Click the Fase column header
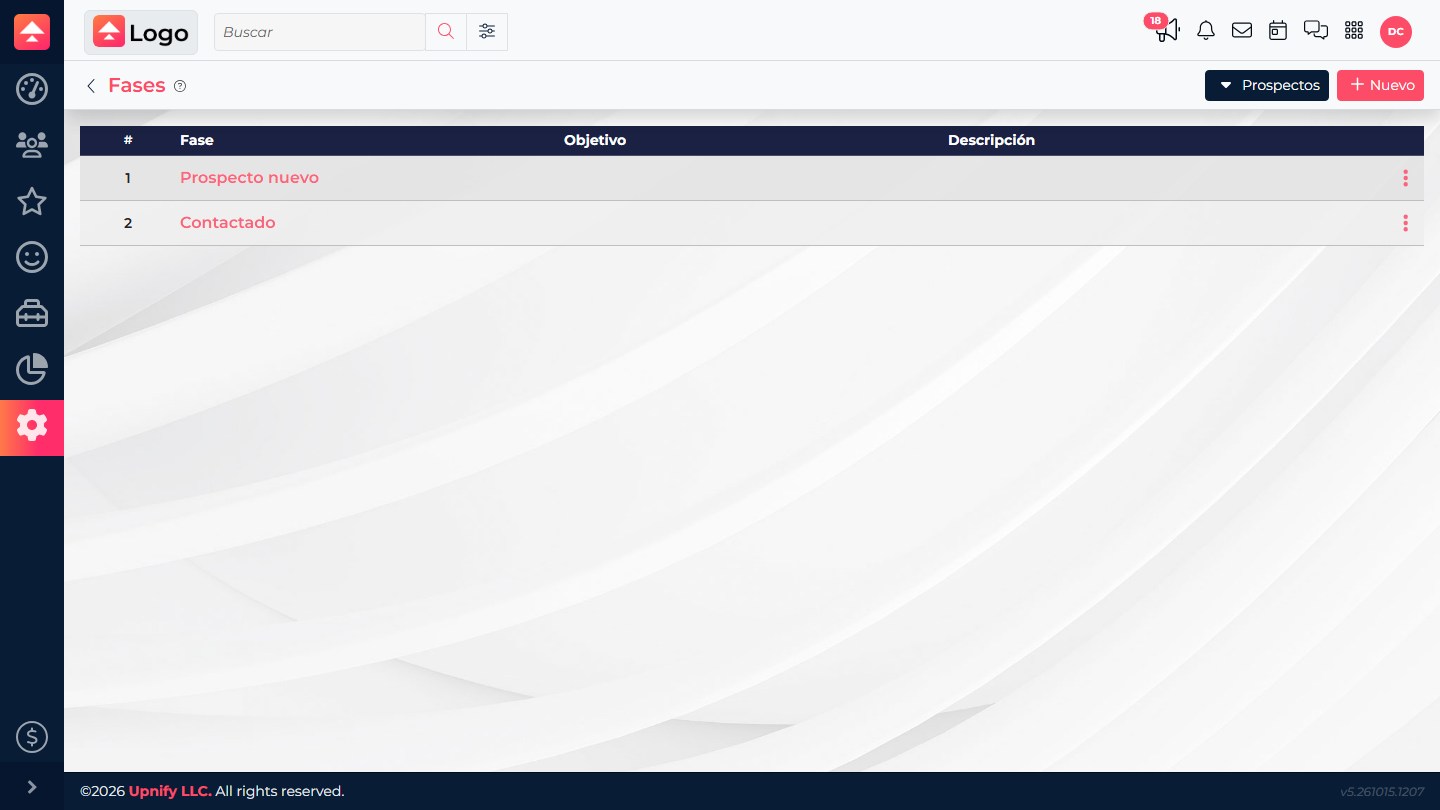 (x=197, y=140)
